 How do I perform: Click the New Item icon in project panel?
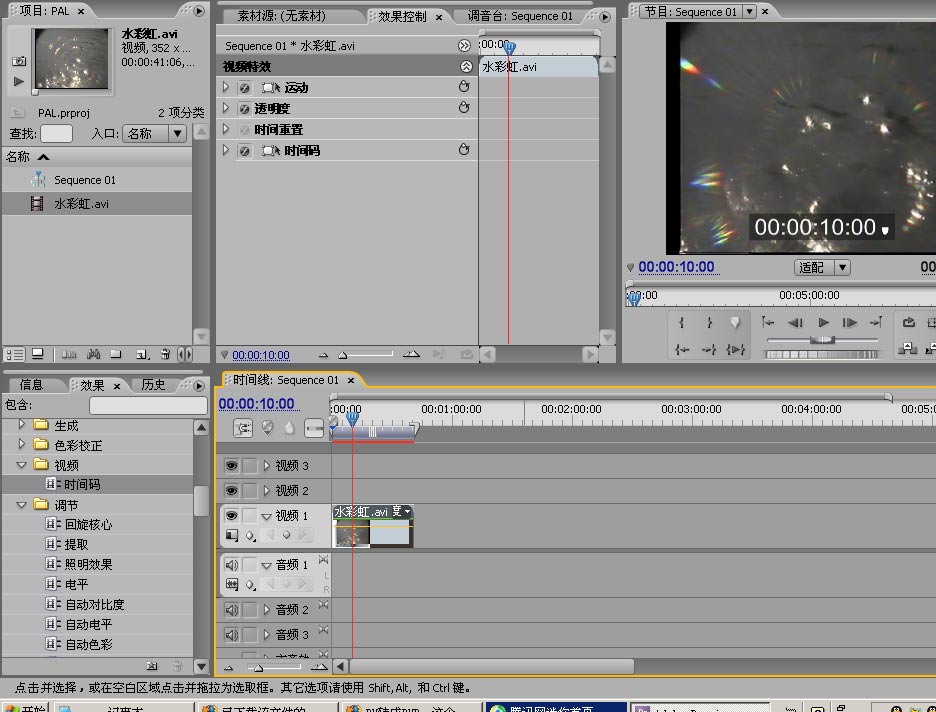coord(142,355)
